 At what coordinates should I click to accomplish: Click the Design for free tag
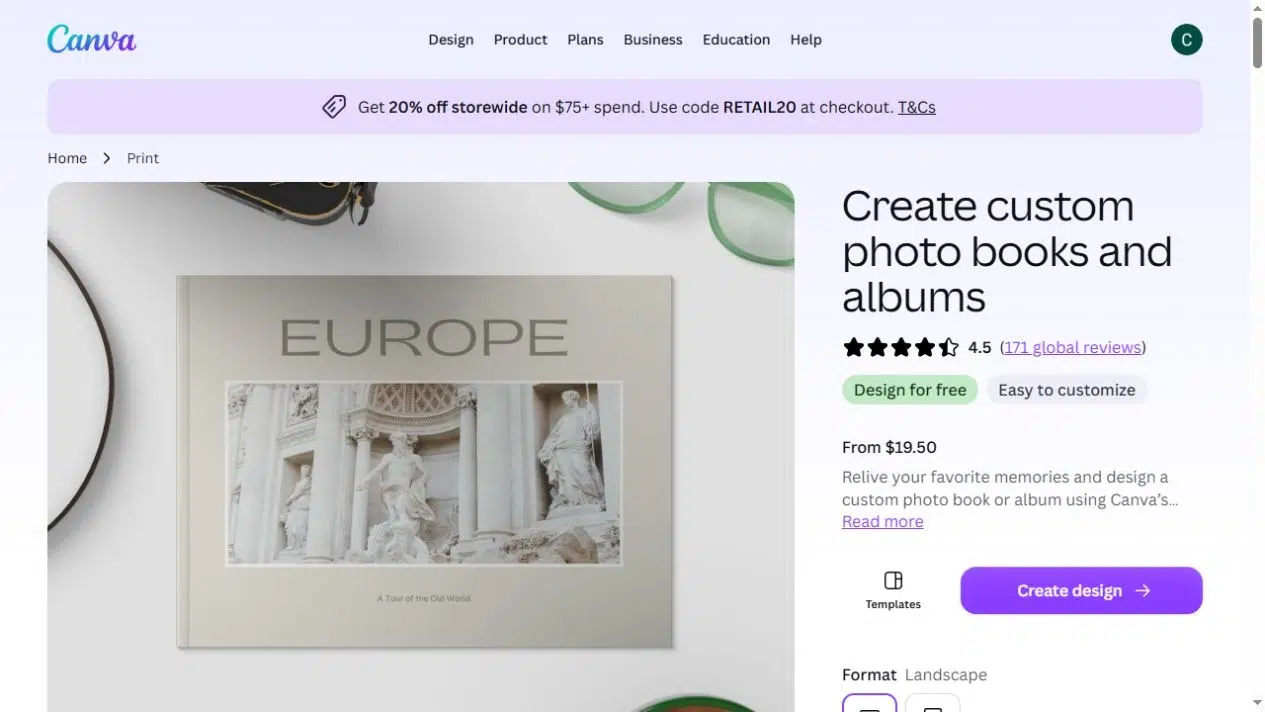tap(910, 390)
